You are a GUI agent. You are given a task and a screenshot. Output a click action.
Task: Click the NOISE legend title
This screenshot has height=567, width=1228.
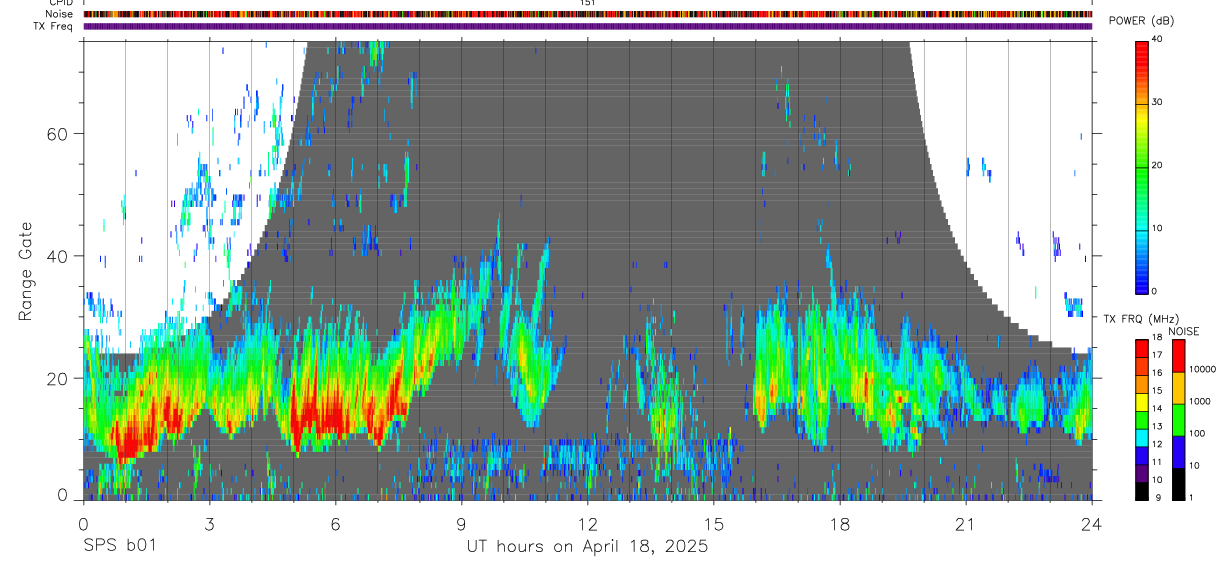click(1183, 331)
